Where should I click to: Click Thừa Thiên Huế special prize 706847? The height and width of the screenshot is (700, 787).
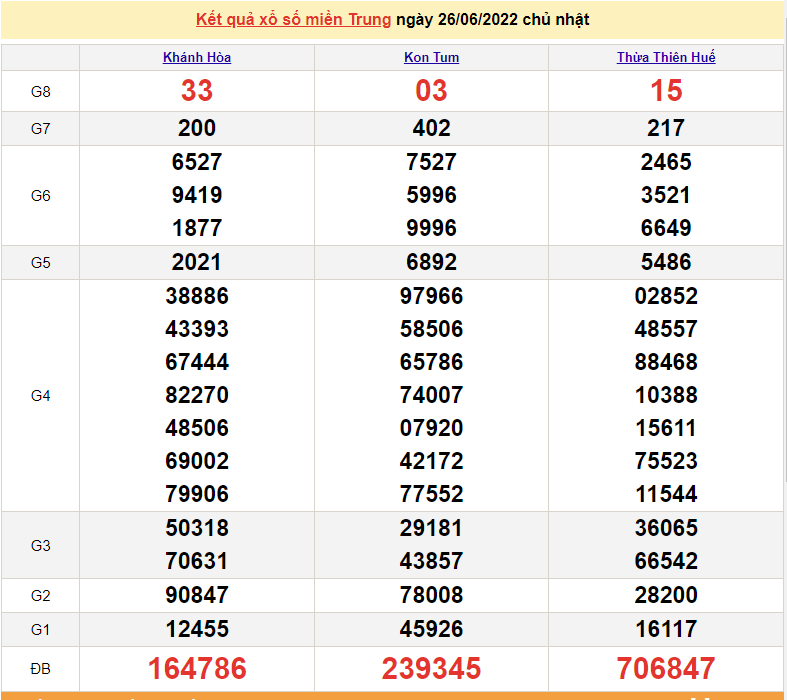[666, 668]
